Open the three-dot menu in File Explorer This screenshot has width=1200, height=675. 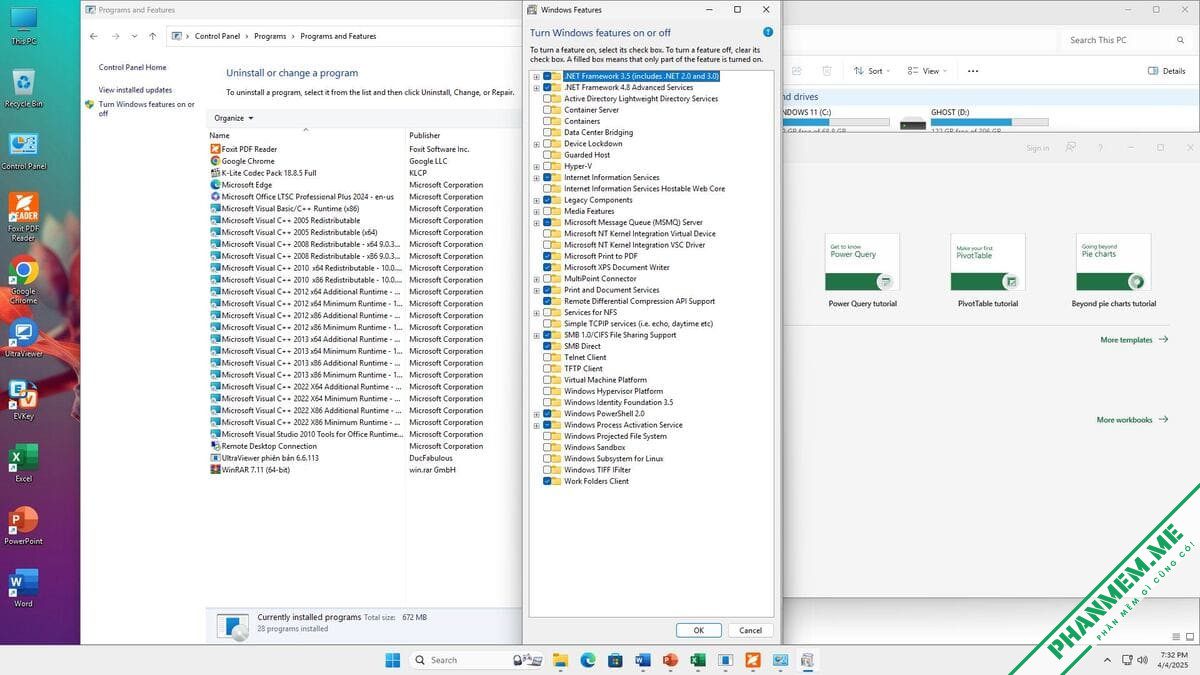point(973,71)
